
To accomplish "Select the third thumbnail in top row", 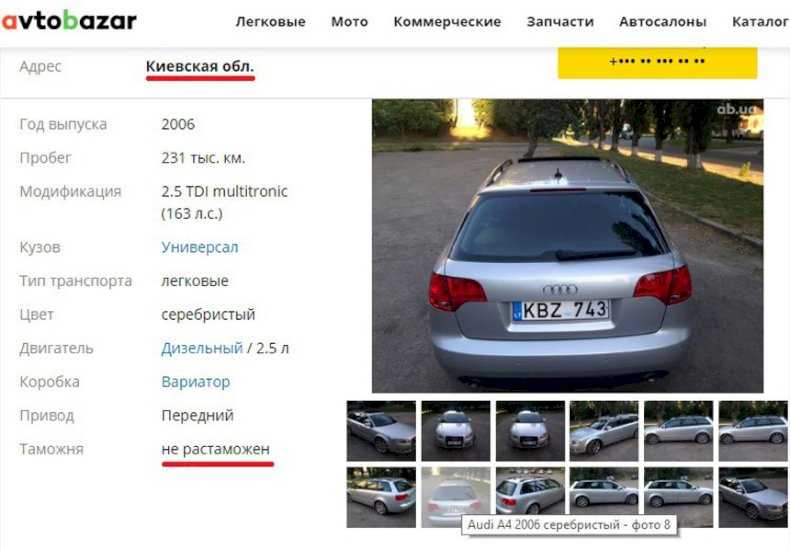I will pos(530,431).
